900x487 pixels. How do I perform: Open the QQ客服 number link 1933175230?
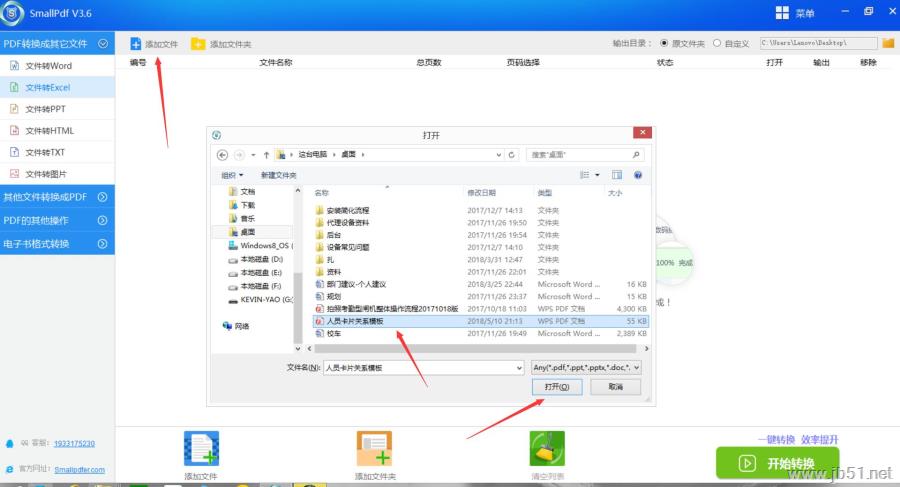tap(74, 443)
